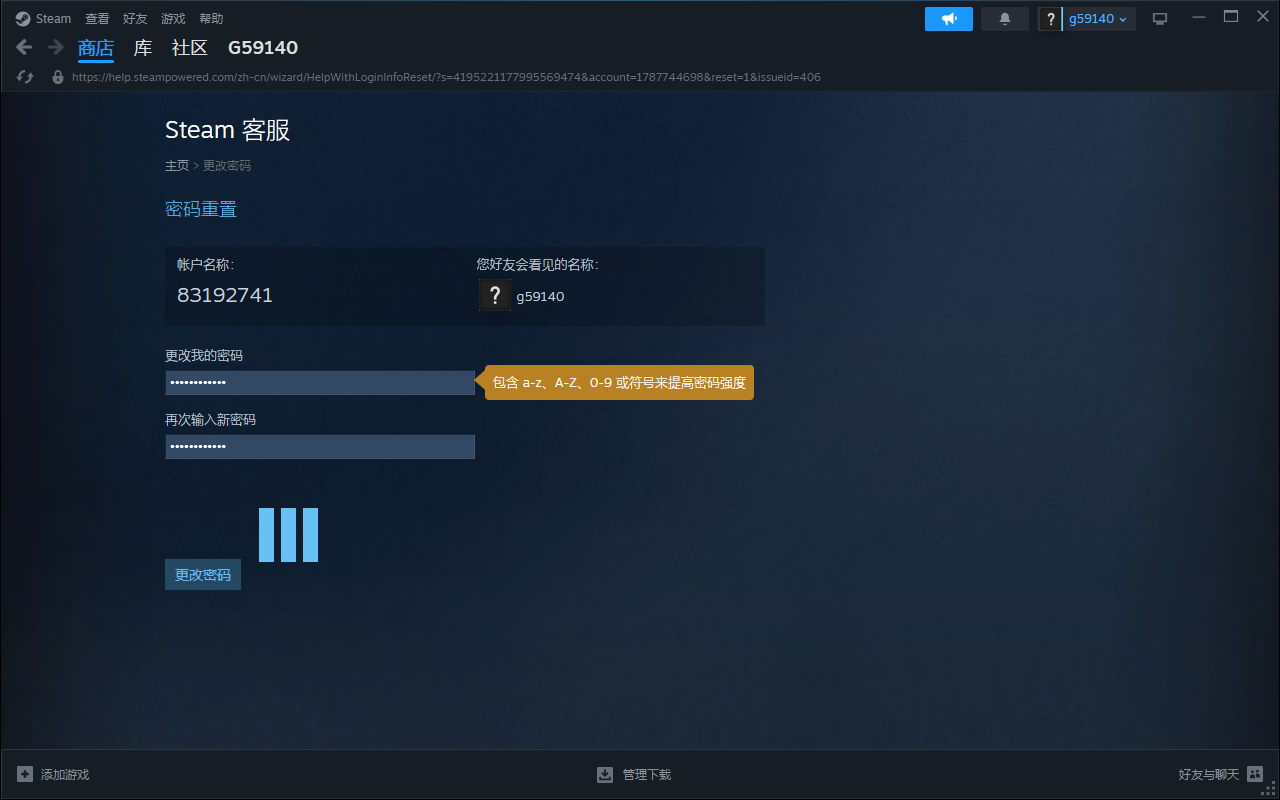Go to 主页 via the breadcrumb link

click(176, 165)
